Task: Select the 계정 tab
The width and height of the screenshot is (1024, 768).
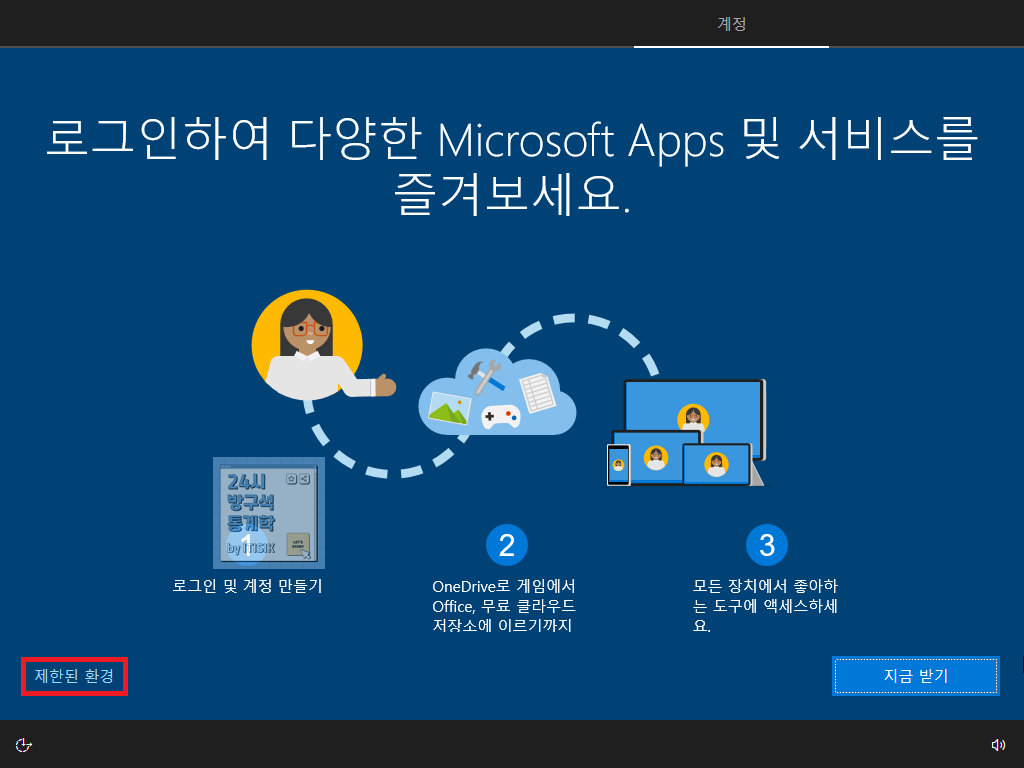Action: pyautogui.click(x=731, y=24)
